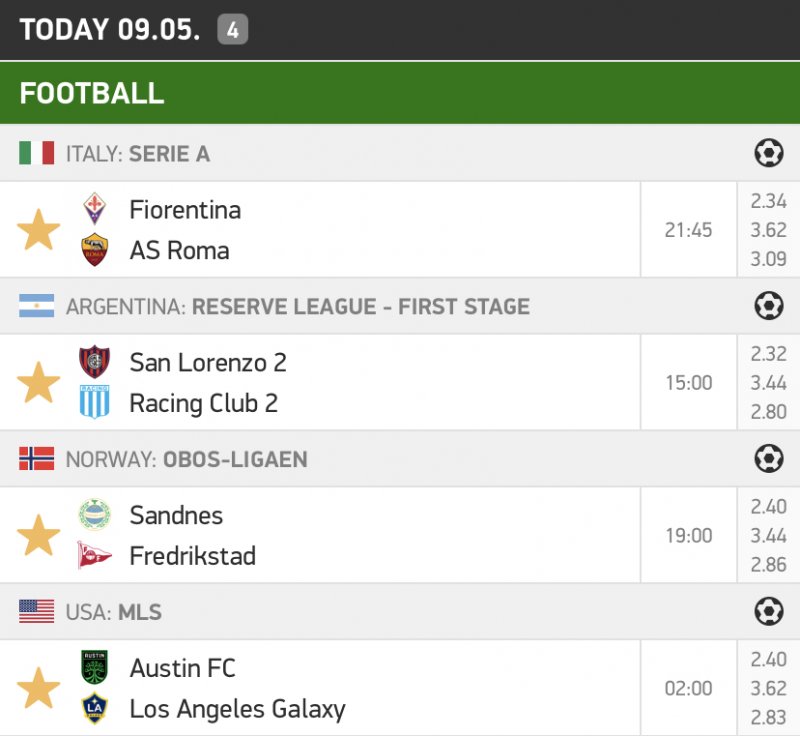Viewport: 800px width, 736px height.
Task: Click the football icon in OBOS-Ligaen header
Action: pyautogui.click(x=768, y=459)
